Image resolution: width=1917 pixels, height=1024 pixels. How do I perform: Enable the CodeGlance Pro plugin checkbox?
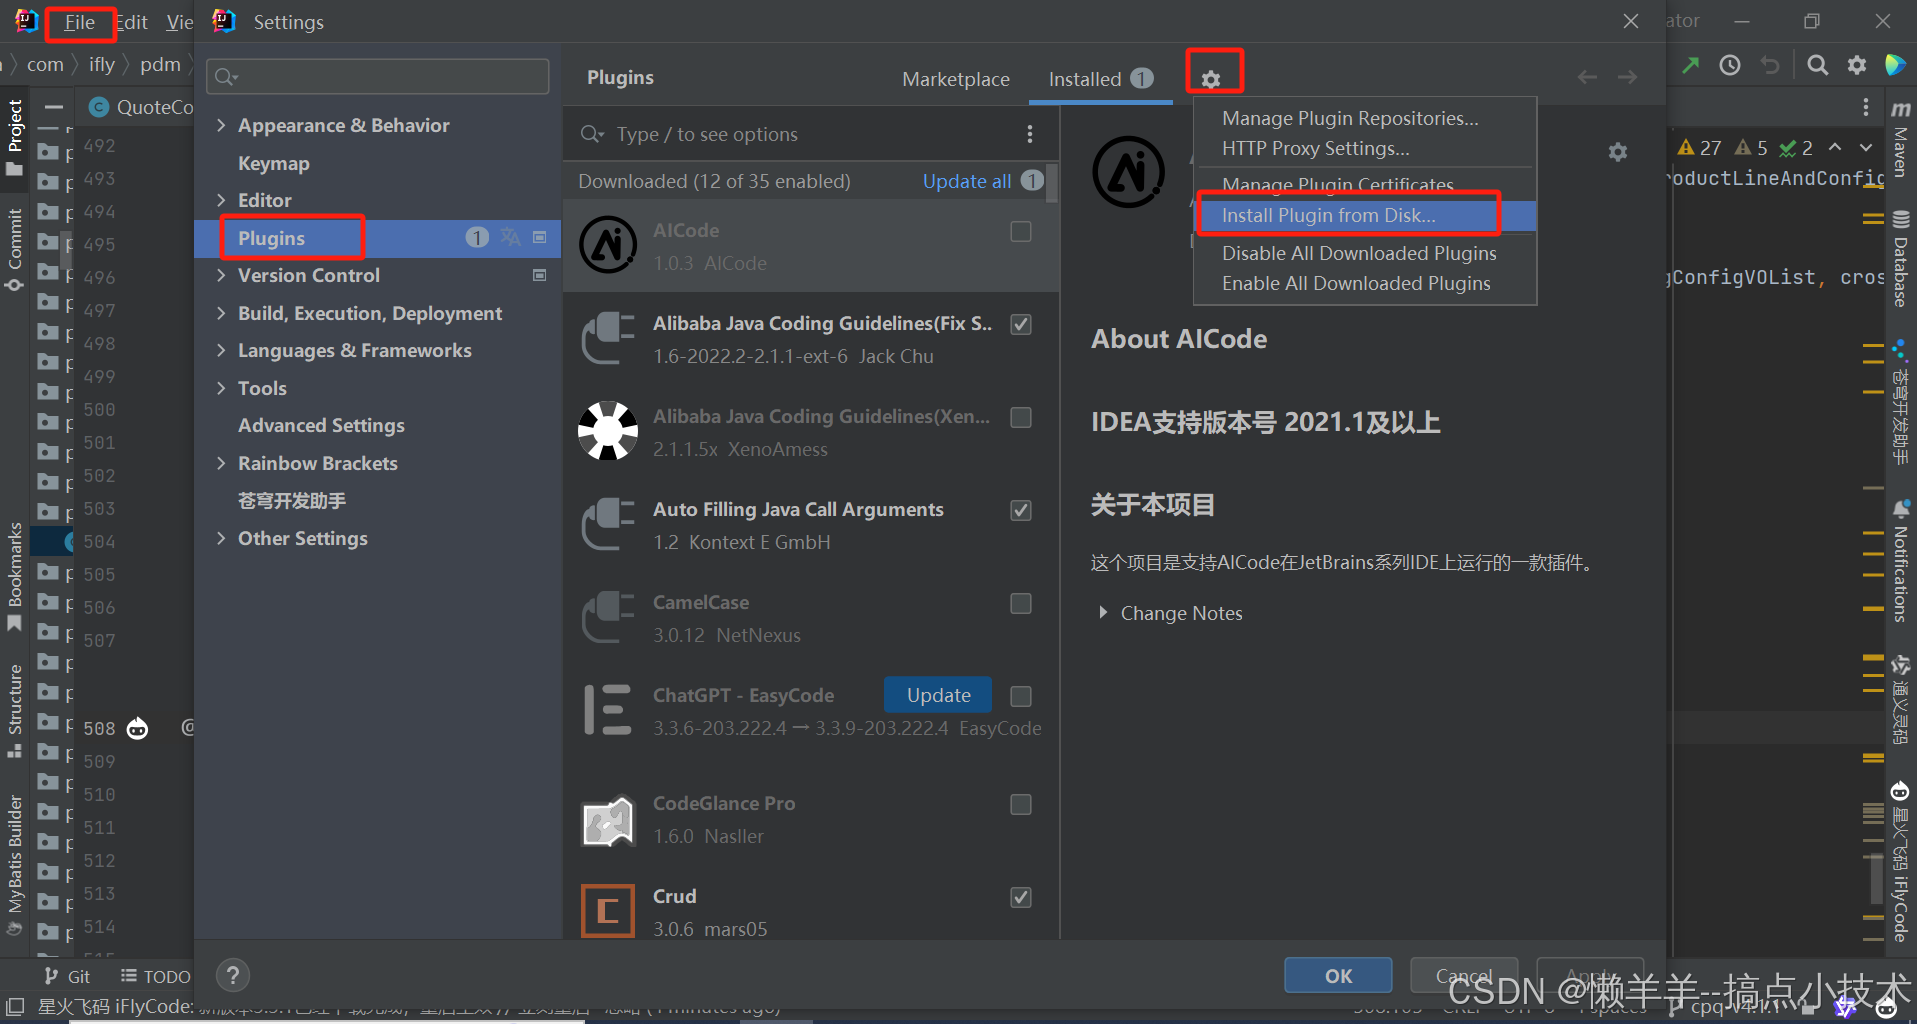(1021, 804)
